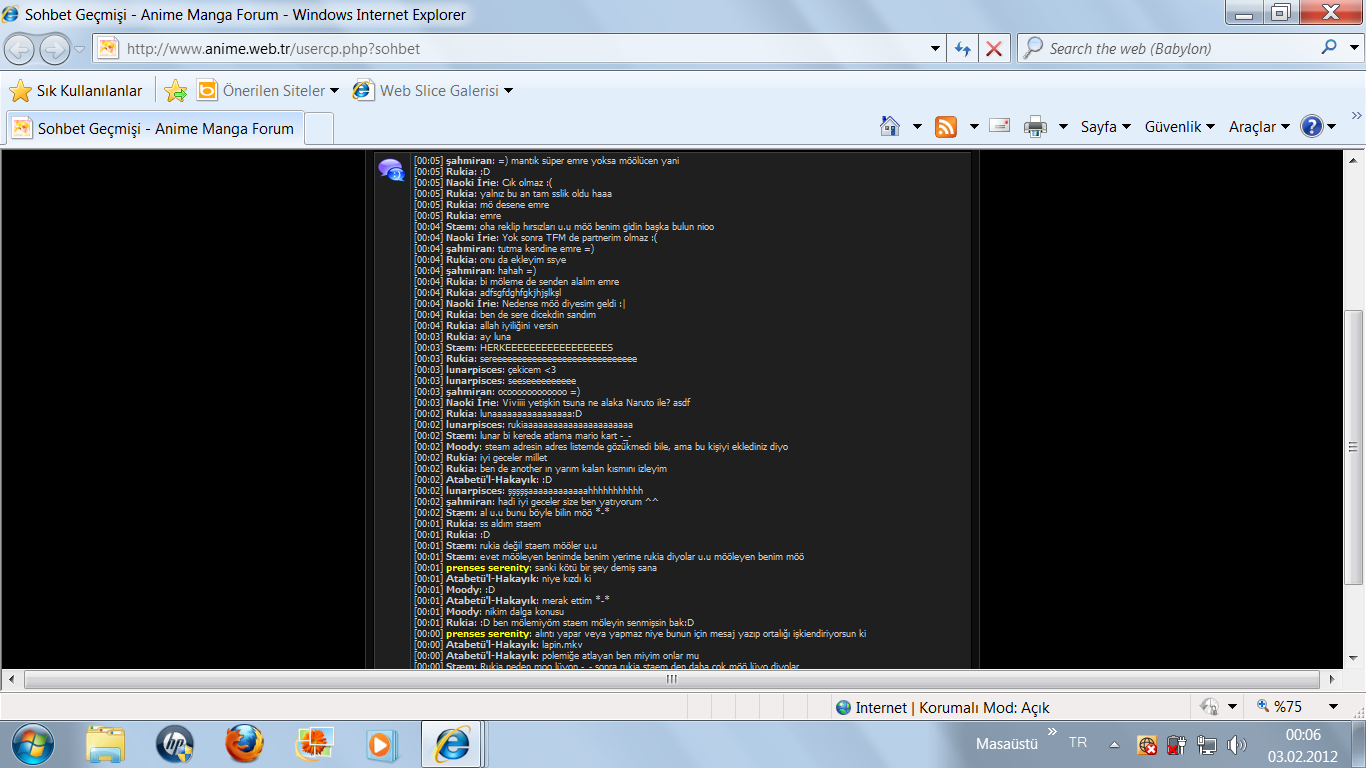The width and height of the screenshot is (1366, 768).
Task: Expand the RSS feeds dropdown arrow
Action: pyautogui.click(x=974, y=127)
